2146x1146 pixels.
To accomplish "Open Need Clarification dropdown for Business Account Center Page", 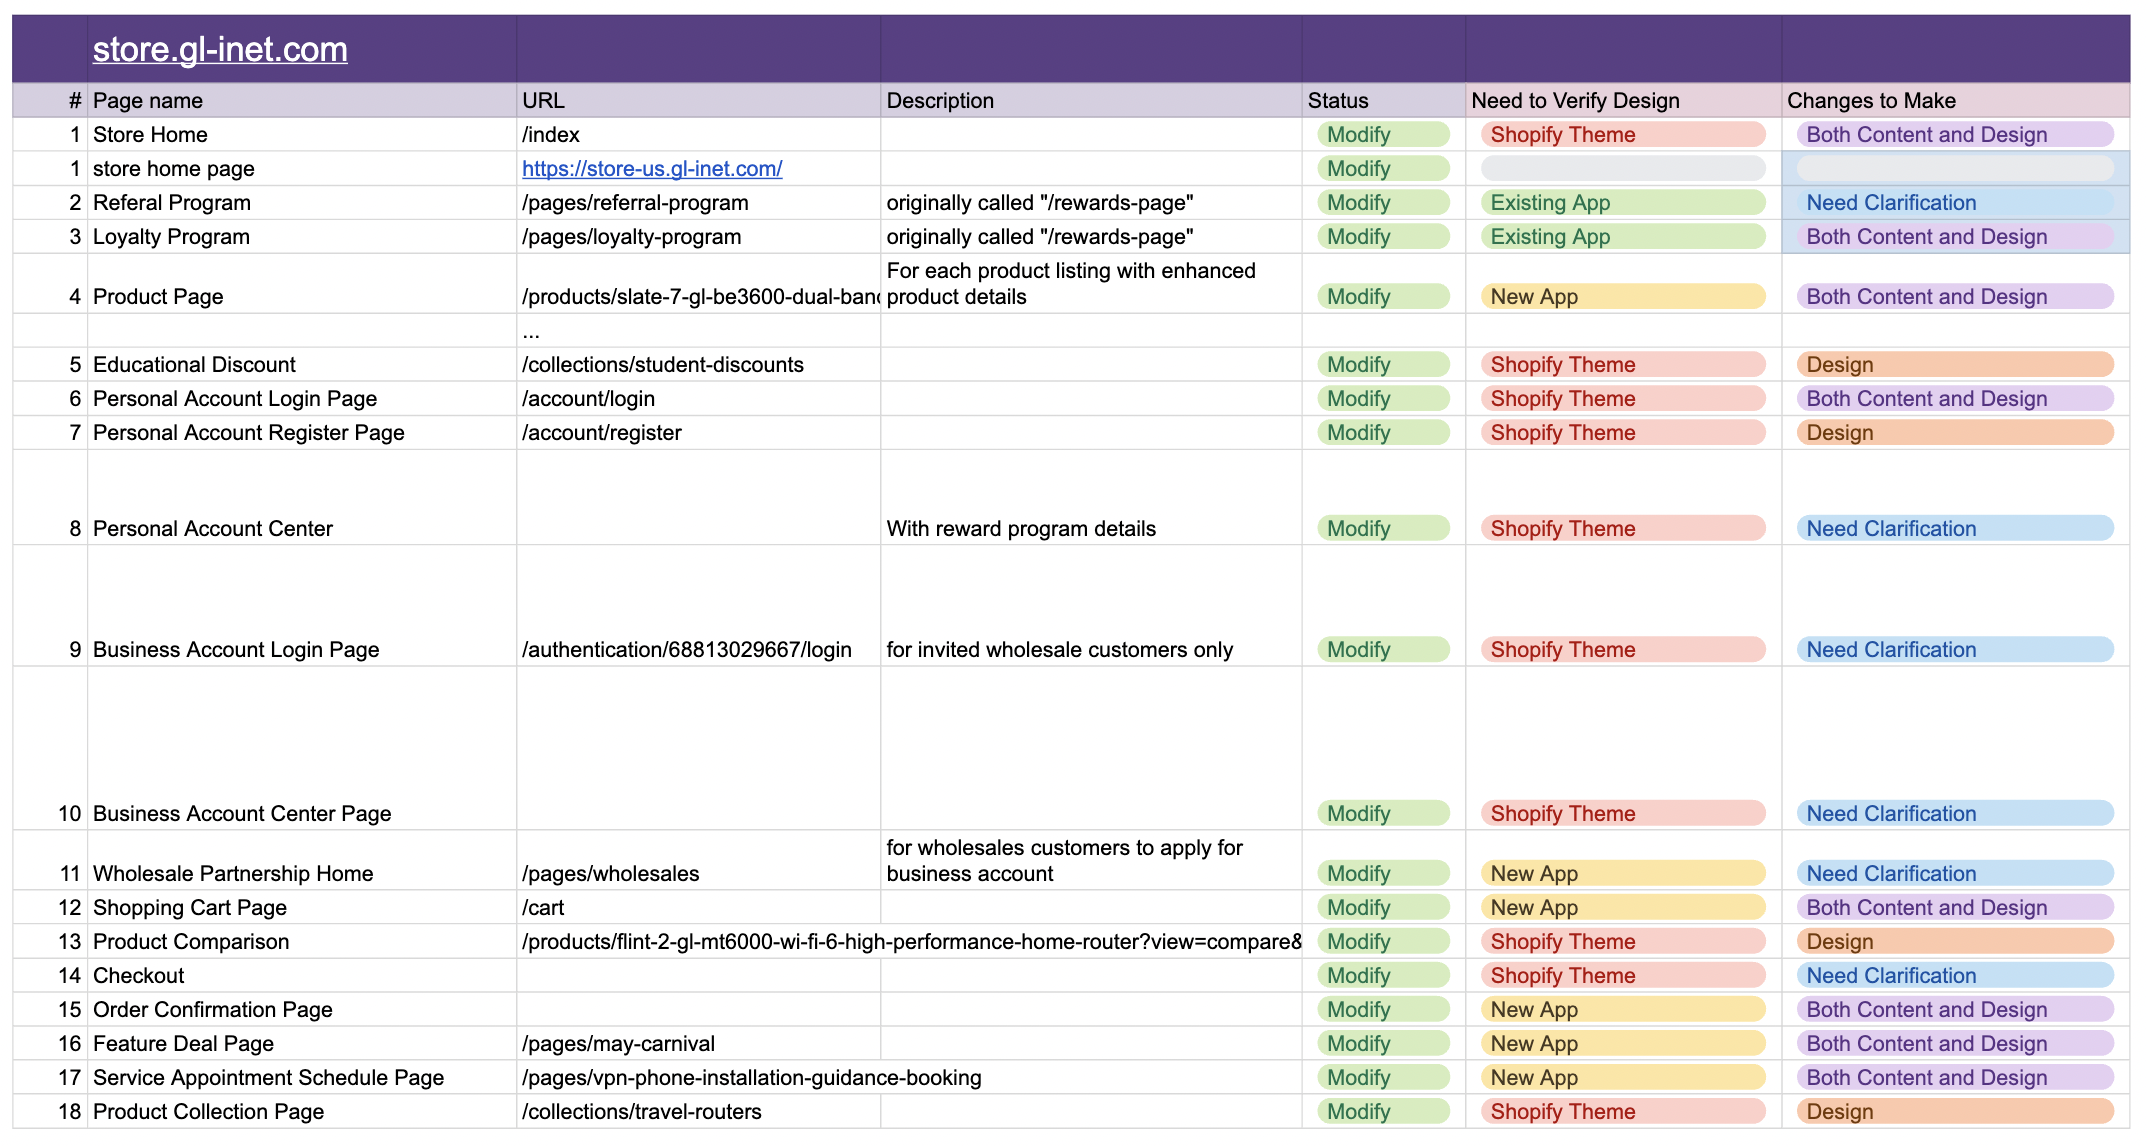I will pos(1955,814).
